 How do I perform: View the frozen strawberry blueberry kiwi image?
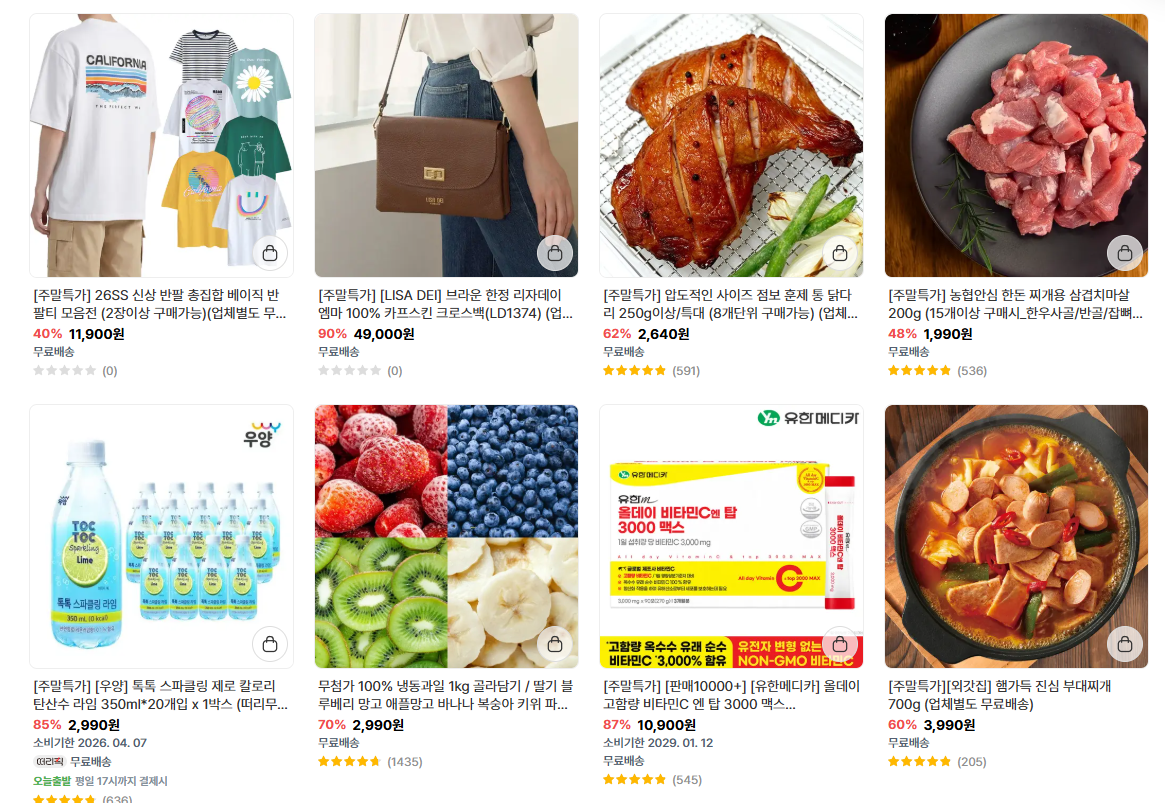(447, 536)
